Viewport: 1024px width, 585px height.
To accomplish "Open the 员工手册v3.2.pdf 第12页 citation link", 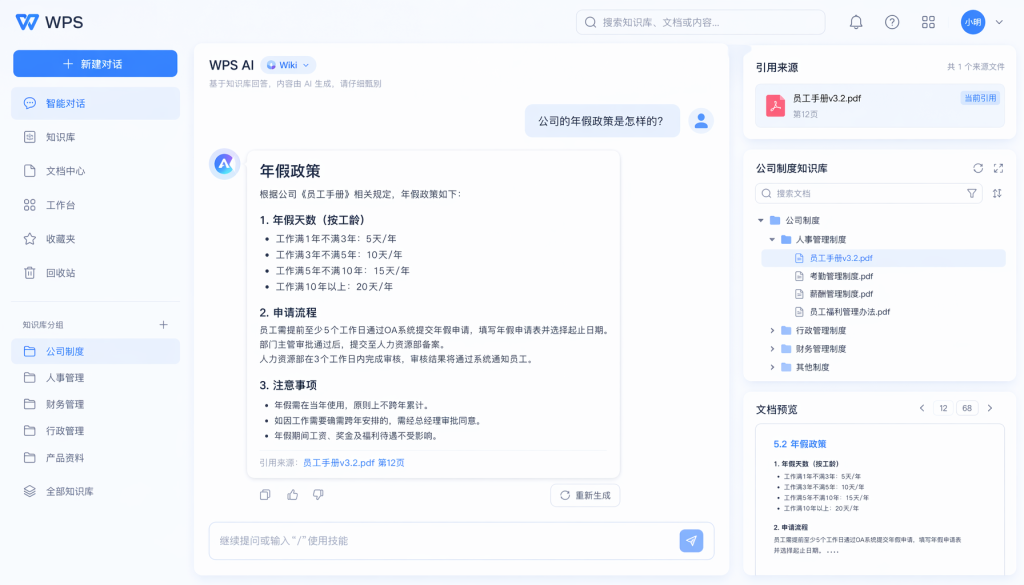I will pos(353,462).
